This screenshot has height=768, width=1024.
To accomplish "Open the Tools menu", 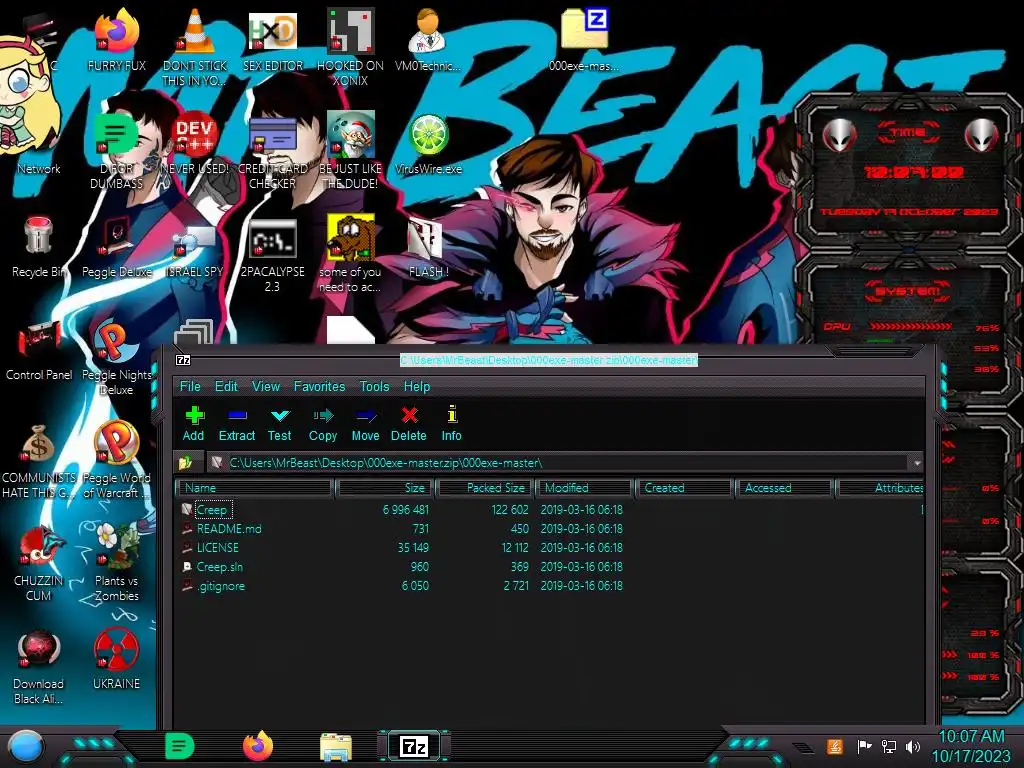I will coord(374,386).
